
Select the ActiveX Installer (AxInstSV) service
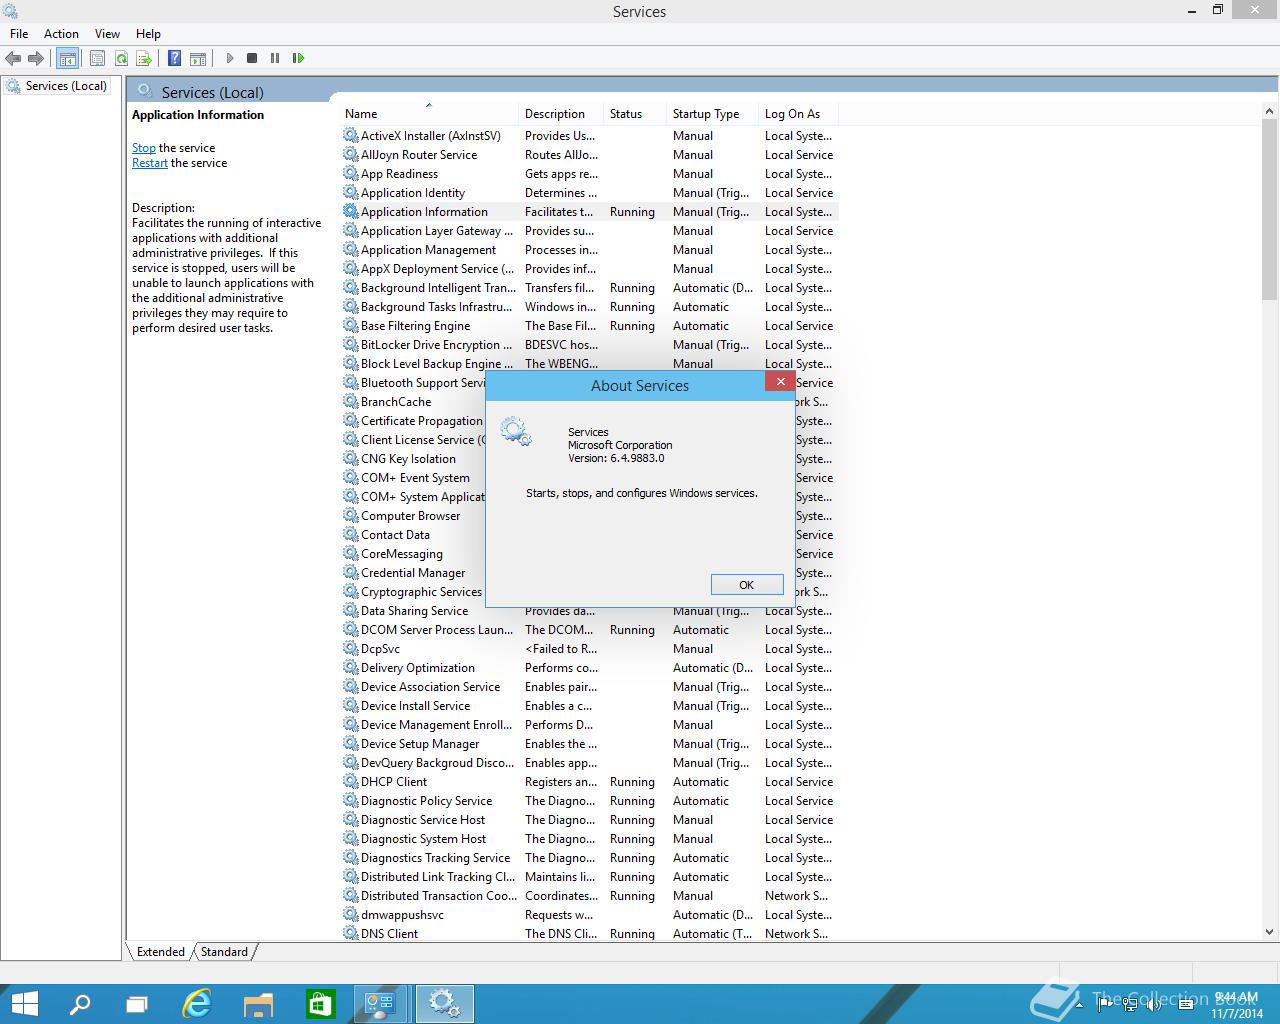click(590, 136)
